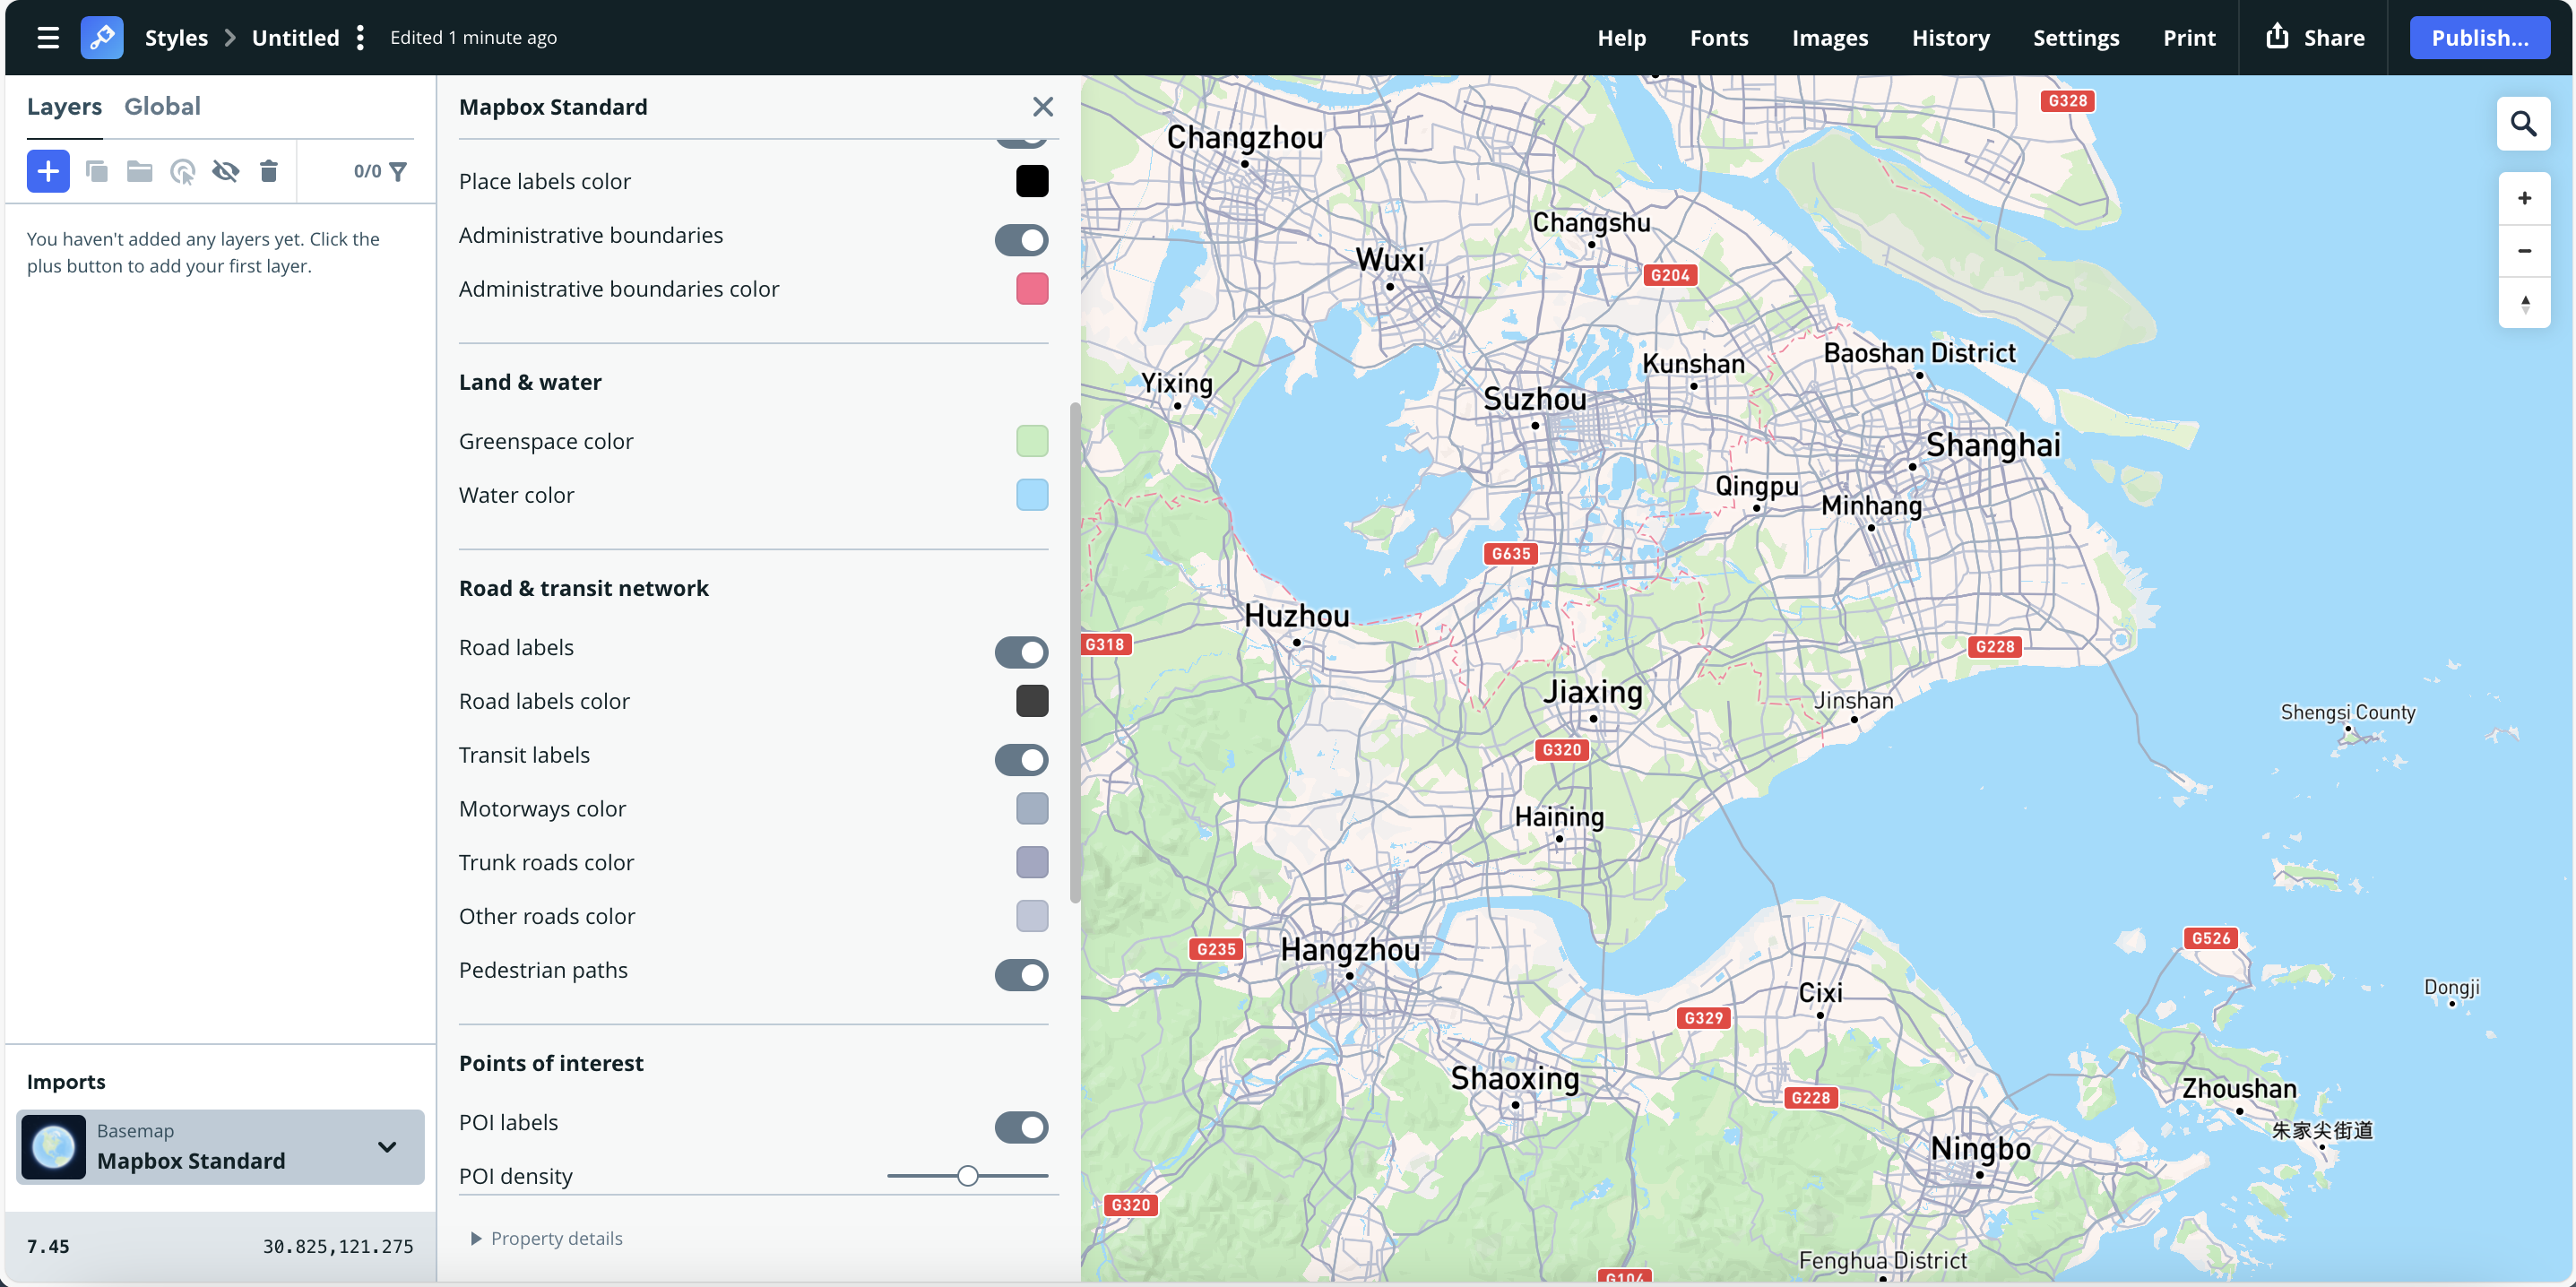
Task: Reset map bearing with compass button
Action: click(x=2524, y=303)
